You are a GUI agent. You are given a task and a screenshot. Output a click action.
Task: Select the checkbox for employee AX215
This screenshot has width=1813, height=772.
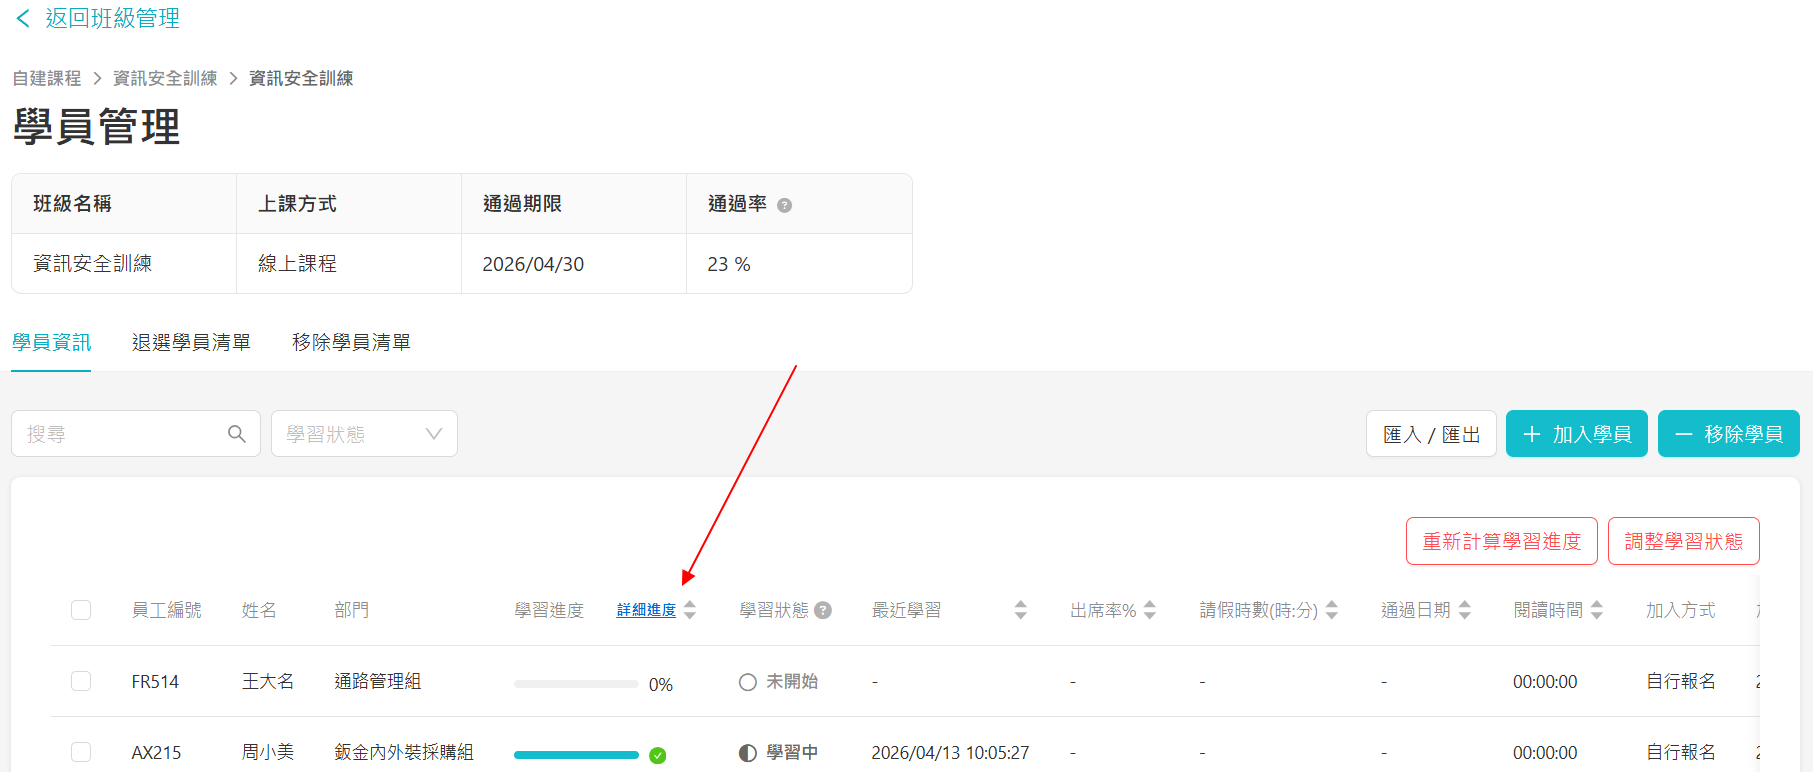tap(81, 752)
